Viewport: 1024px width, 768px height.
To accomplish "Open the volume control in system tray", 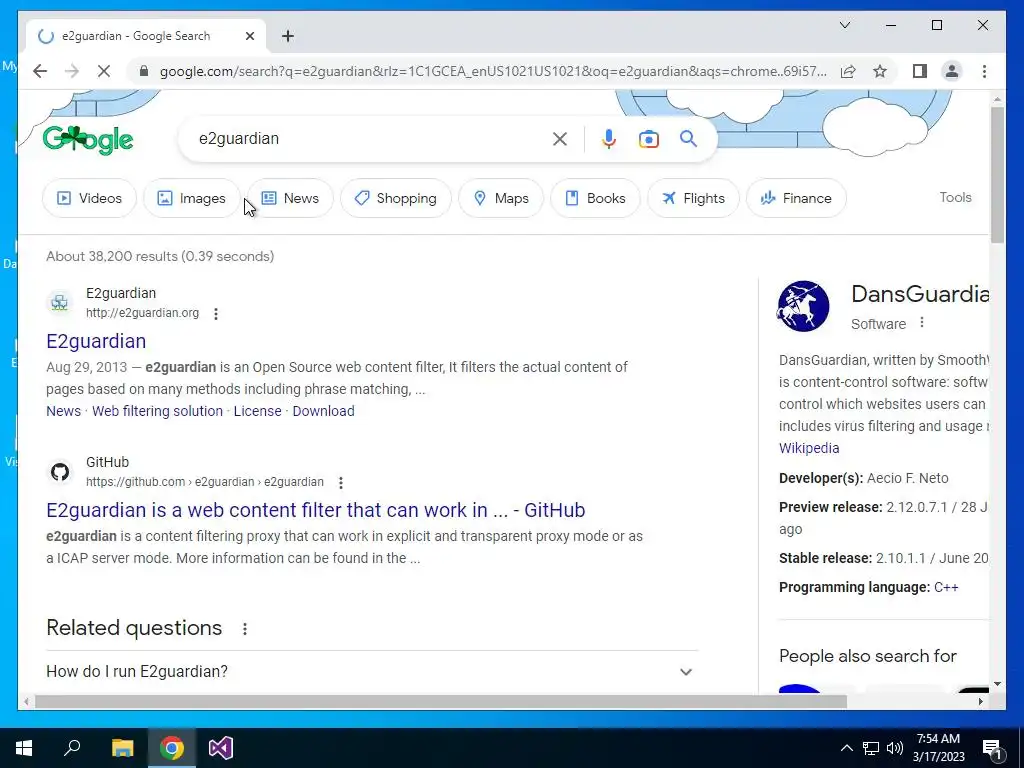I will pyautogui.click(x=894, y=748).
